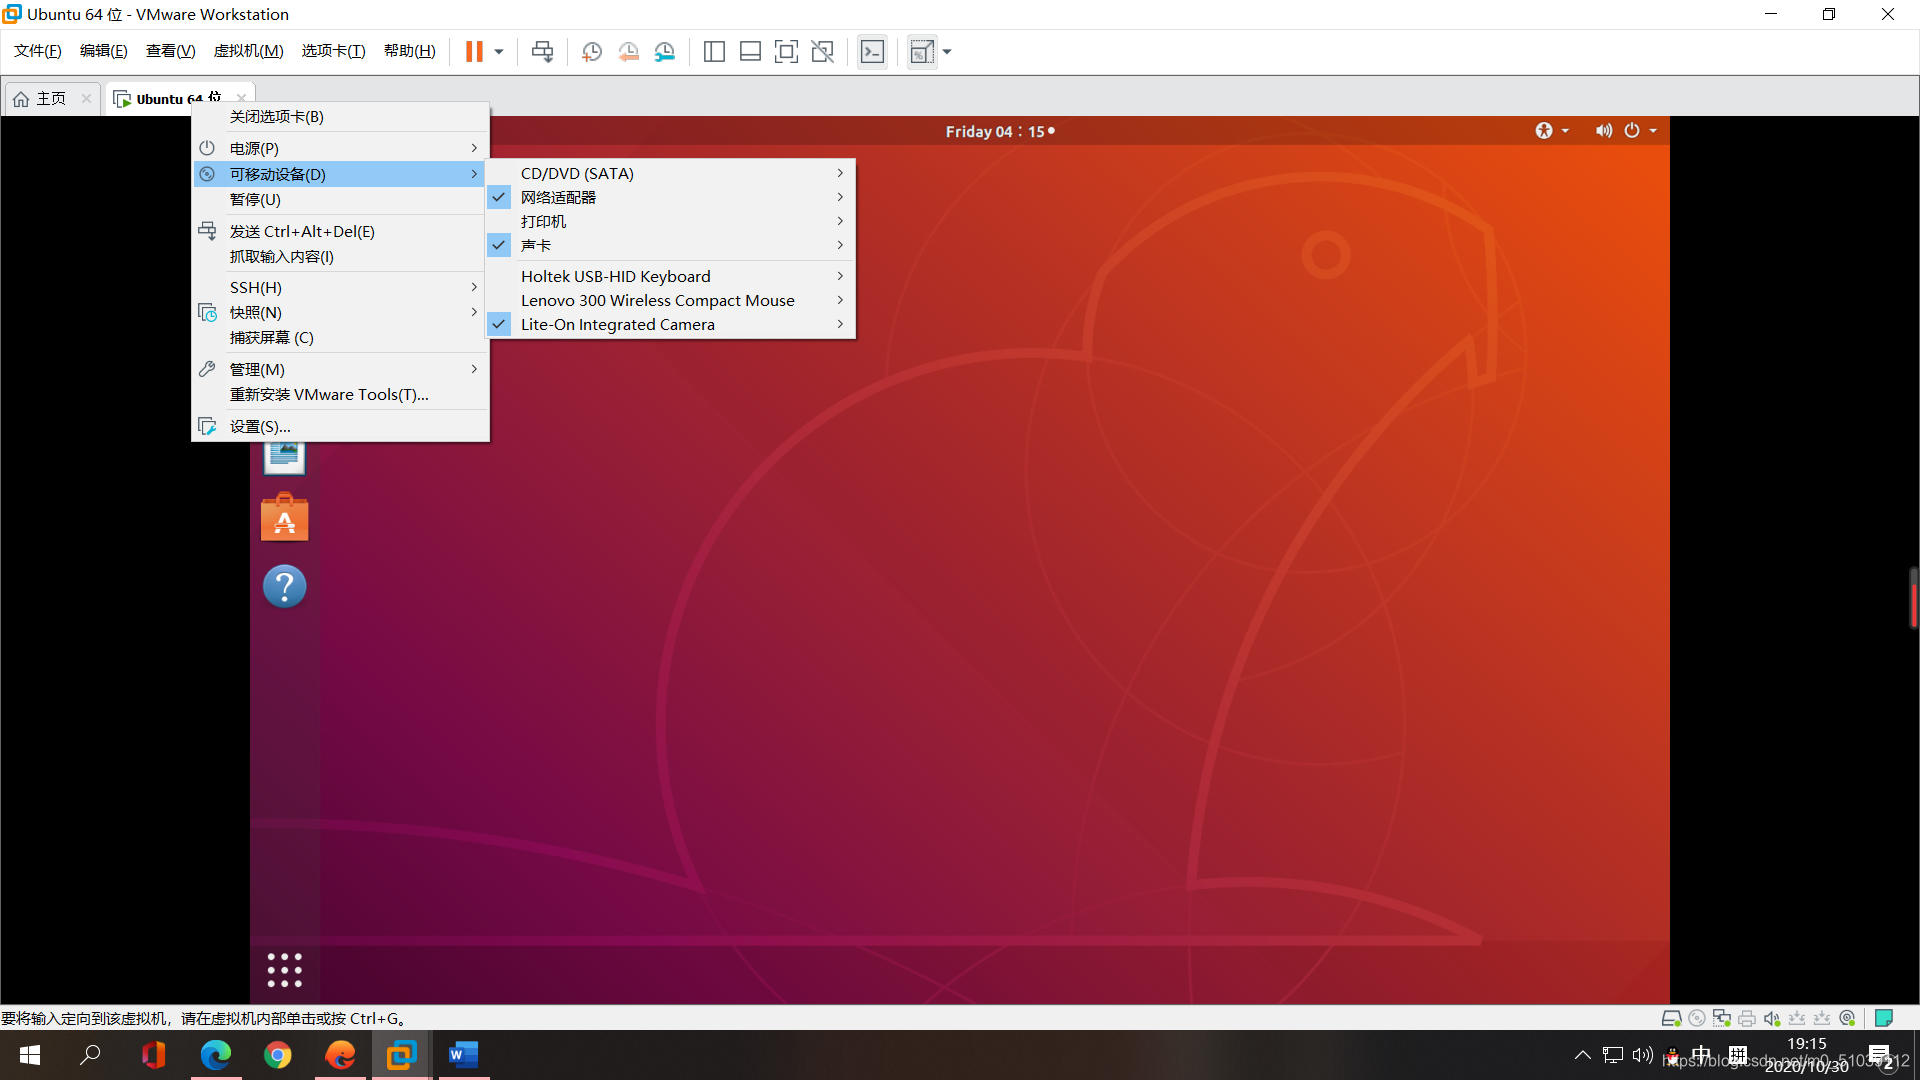Screen dimensions: 1920x1080
Task: Click the pause VM toolbar icon
Action: 474,52
